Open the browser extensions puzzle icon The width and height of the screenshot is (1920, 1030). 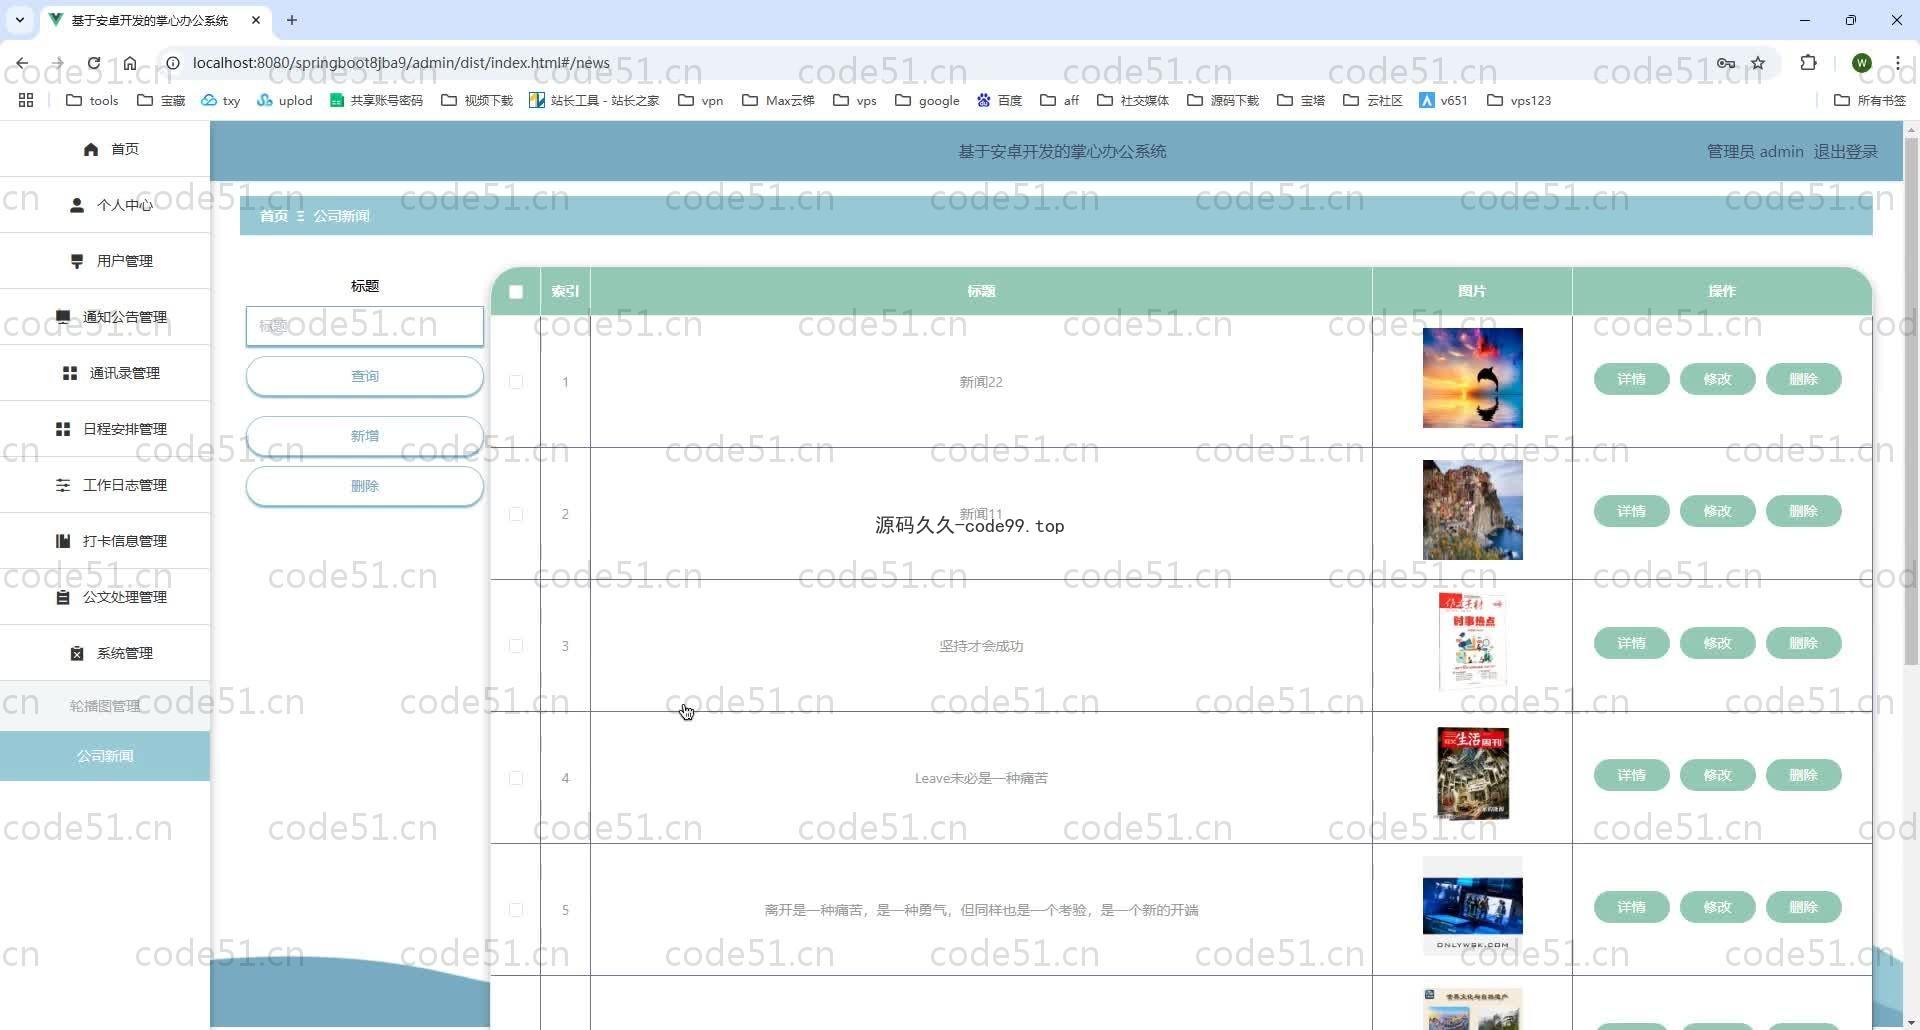[1808, 63]
